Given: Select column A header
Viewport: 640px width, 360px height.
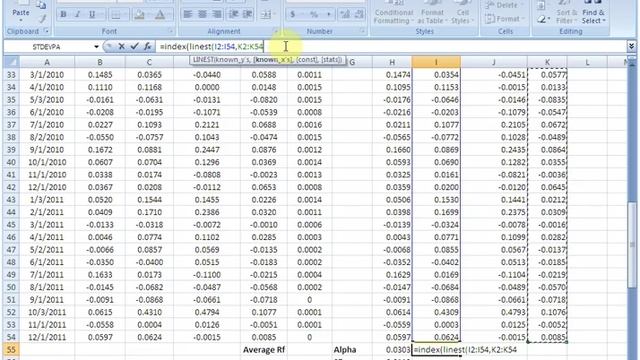Looking at the screenshot, I should coord(47,62).
